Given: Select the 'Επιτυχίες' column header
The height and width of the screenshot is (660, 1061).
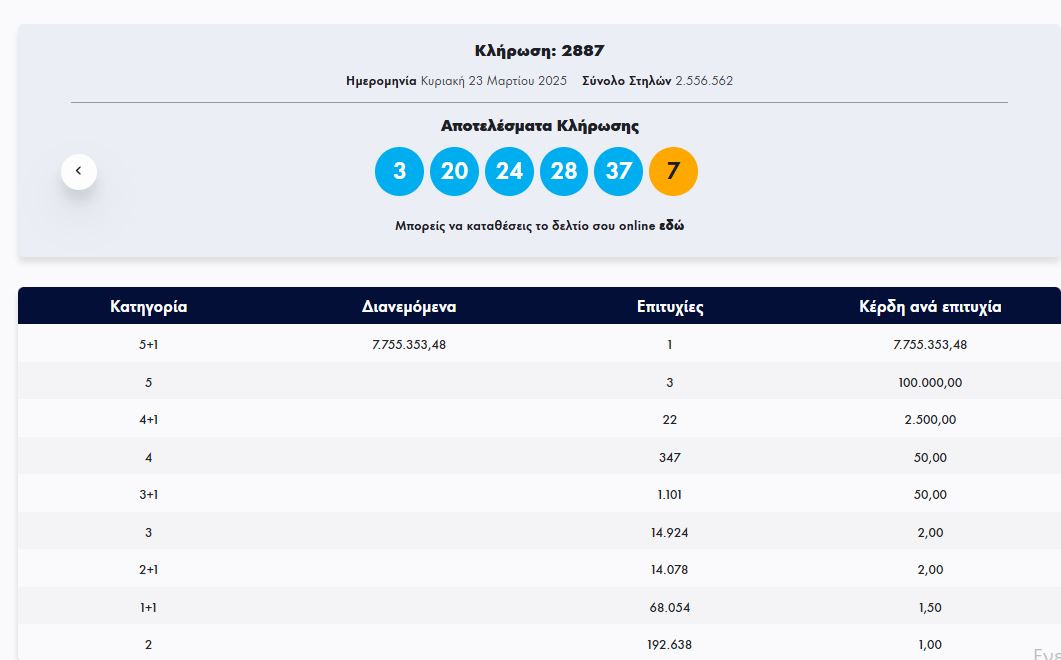Looking at the screenshot, I should [x=670, y=307].
